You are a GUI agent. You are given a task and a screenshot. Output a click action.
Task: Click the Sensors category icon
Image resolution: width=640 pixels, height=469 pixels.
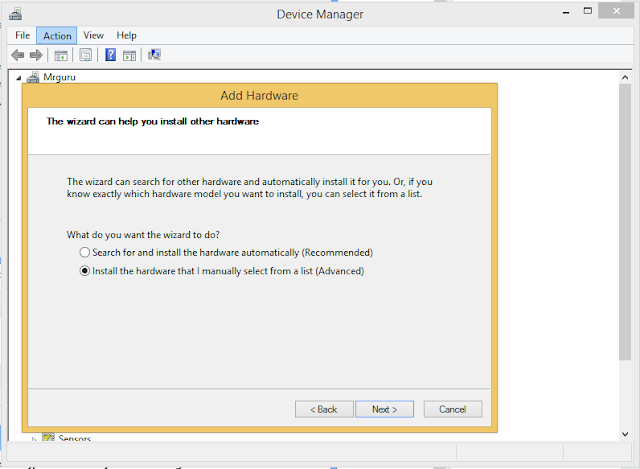pyautogui.click(x=48, y=437)
